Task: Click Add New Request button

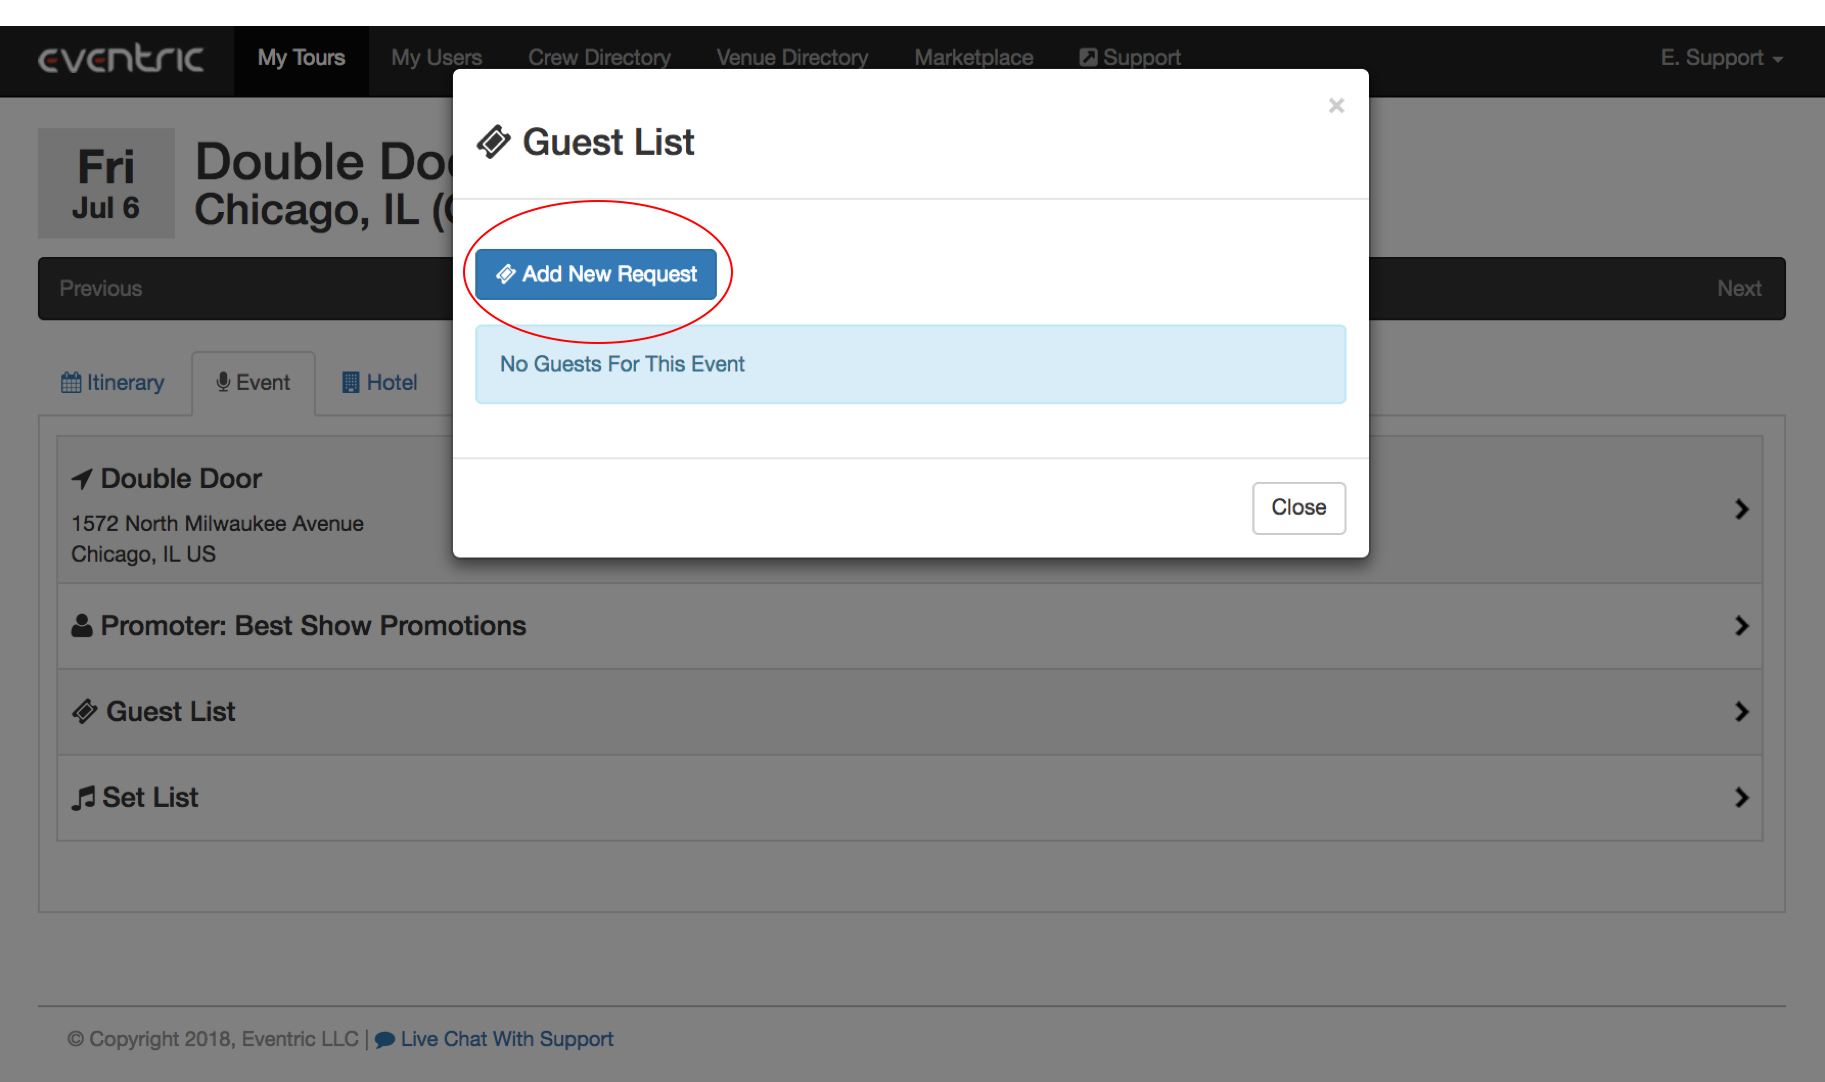Action: tap(596, 274)
